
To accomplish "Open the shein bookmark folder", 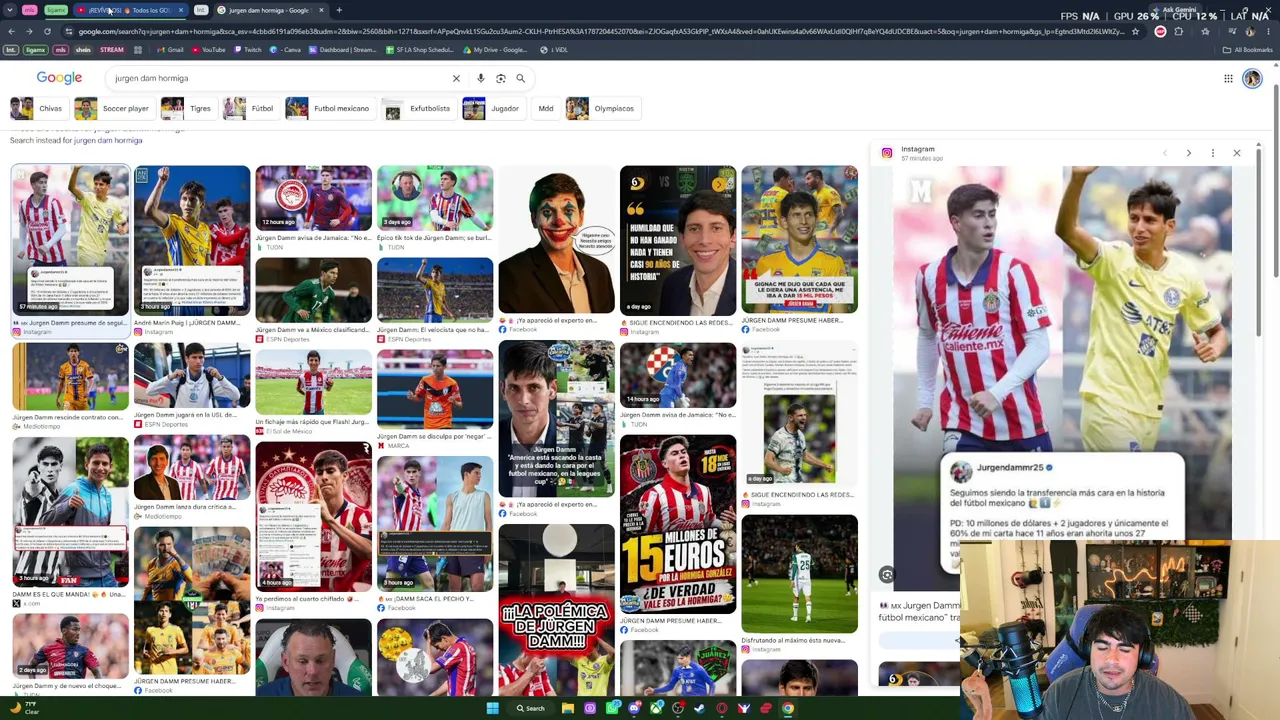I will (x=82, y=50).
